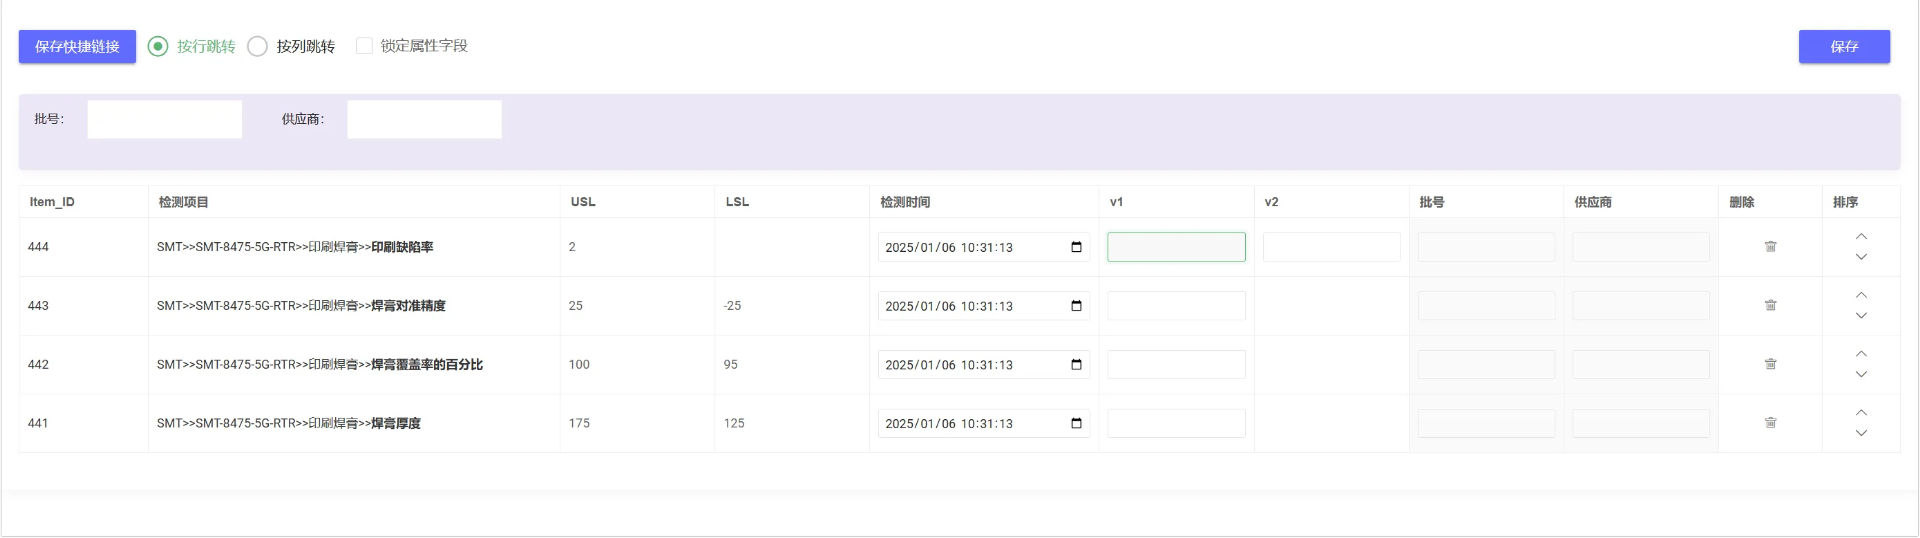Enable the 锁定属性字段 checkbox
The image size is (1920, 538).
coord(364,46)
